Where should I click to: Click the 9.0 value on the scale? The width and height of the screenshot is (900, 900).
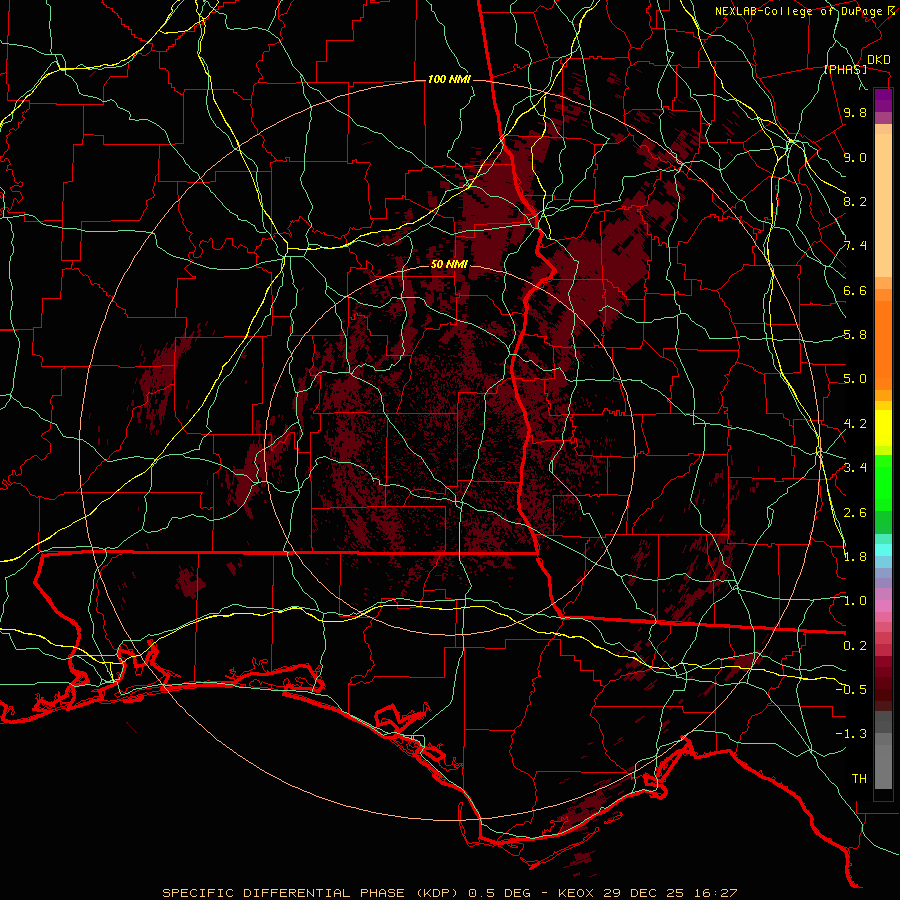click(855, 157)
